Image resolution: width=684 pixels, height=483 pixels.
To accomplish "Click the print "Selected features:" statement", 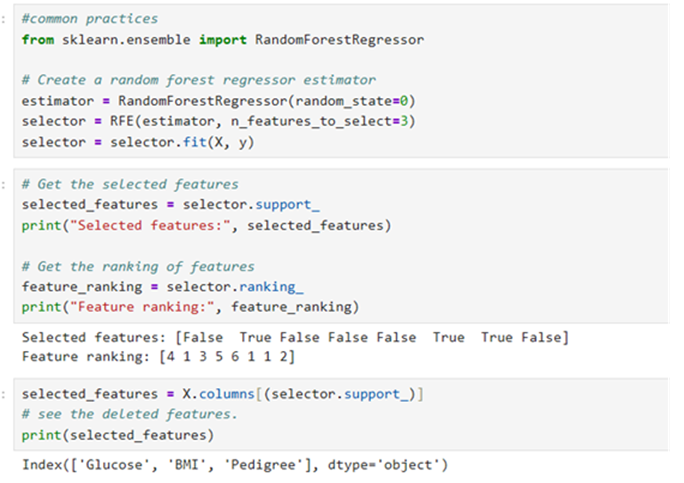I will [206, 225].
